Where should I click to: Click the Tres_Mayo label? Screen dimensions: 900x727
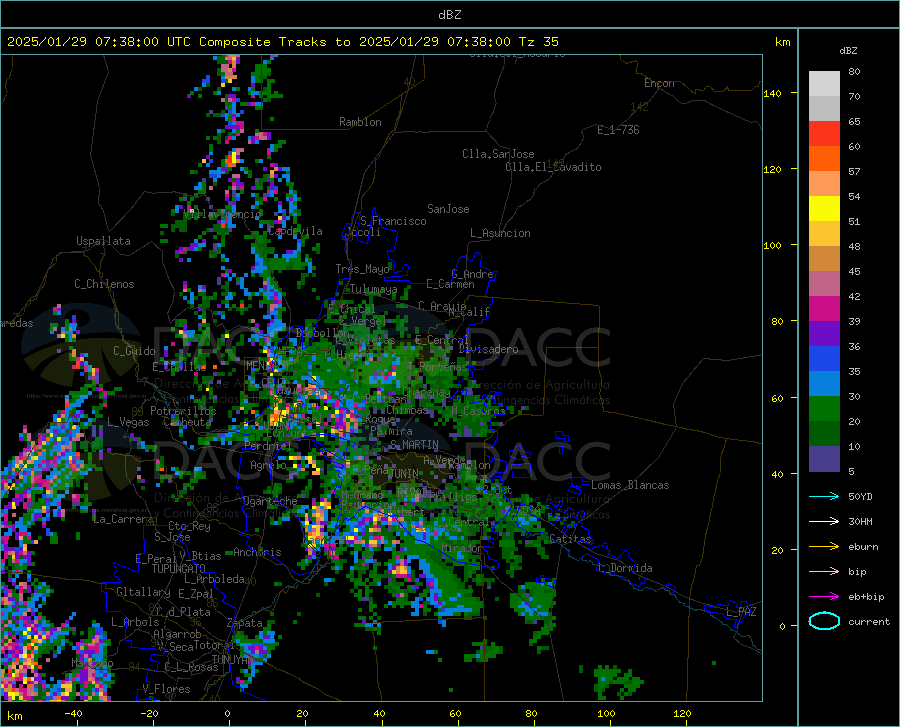(x=363, y=269)
